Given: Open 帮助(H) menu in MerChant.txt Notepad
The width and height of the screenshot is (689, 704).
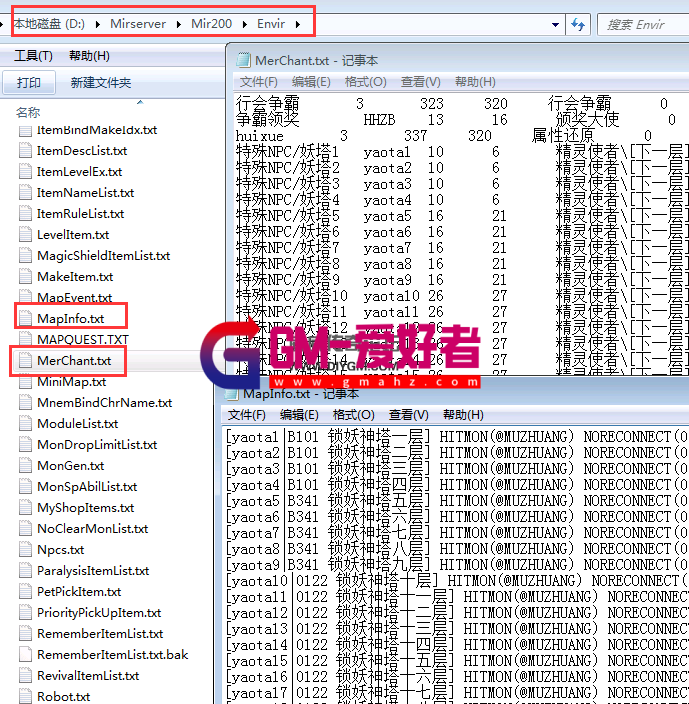Looking at the screenshot, I should point(475,82).
